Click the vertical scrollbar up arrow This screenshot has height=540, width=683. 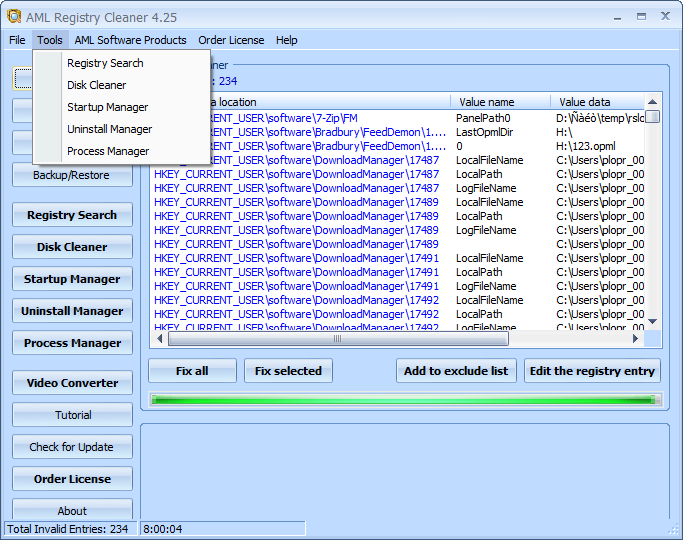pyautogui.click(x=652, y=102)
